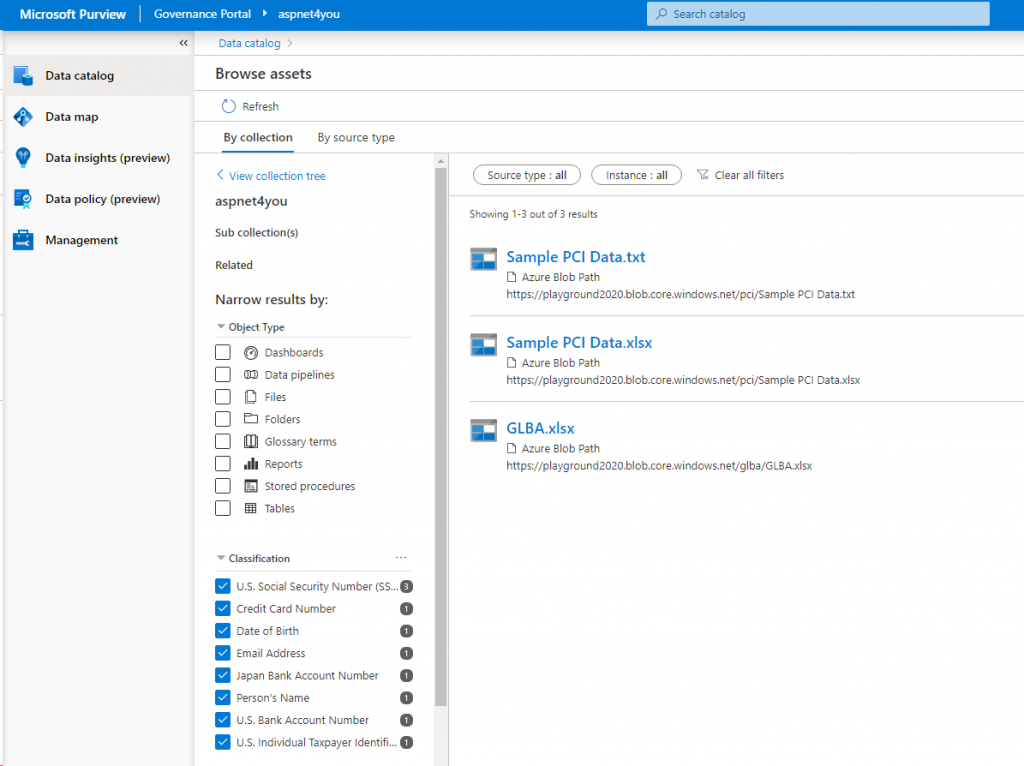Screen dimensions: 1024x766
Task: Click the Search catalog input field
Action: (x=818, y=14)
